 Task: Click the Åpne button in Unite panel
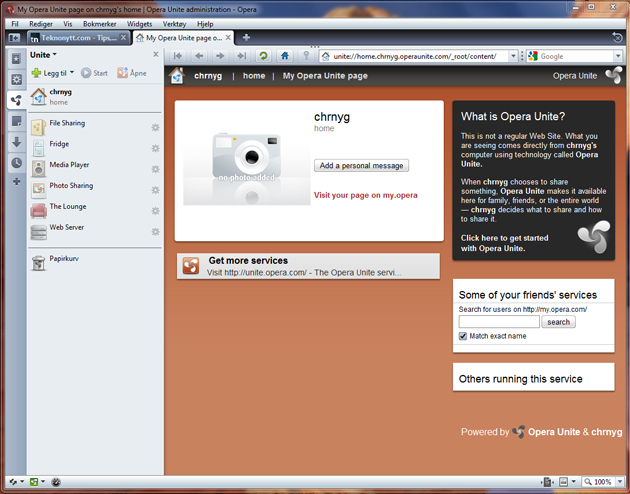(x=131, y=73)
